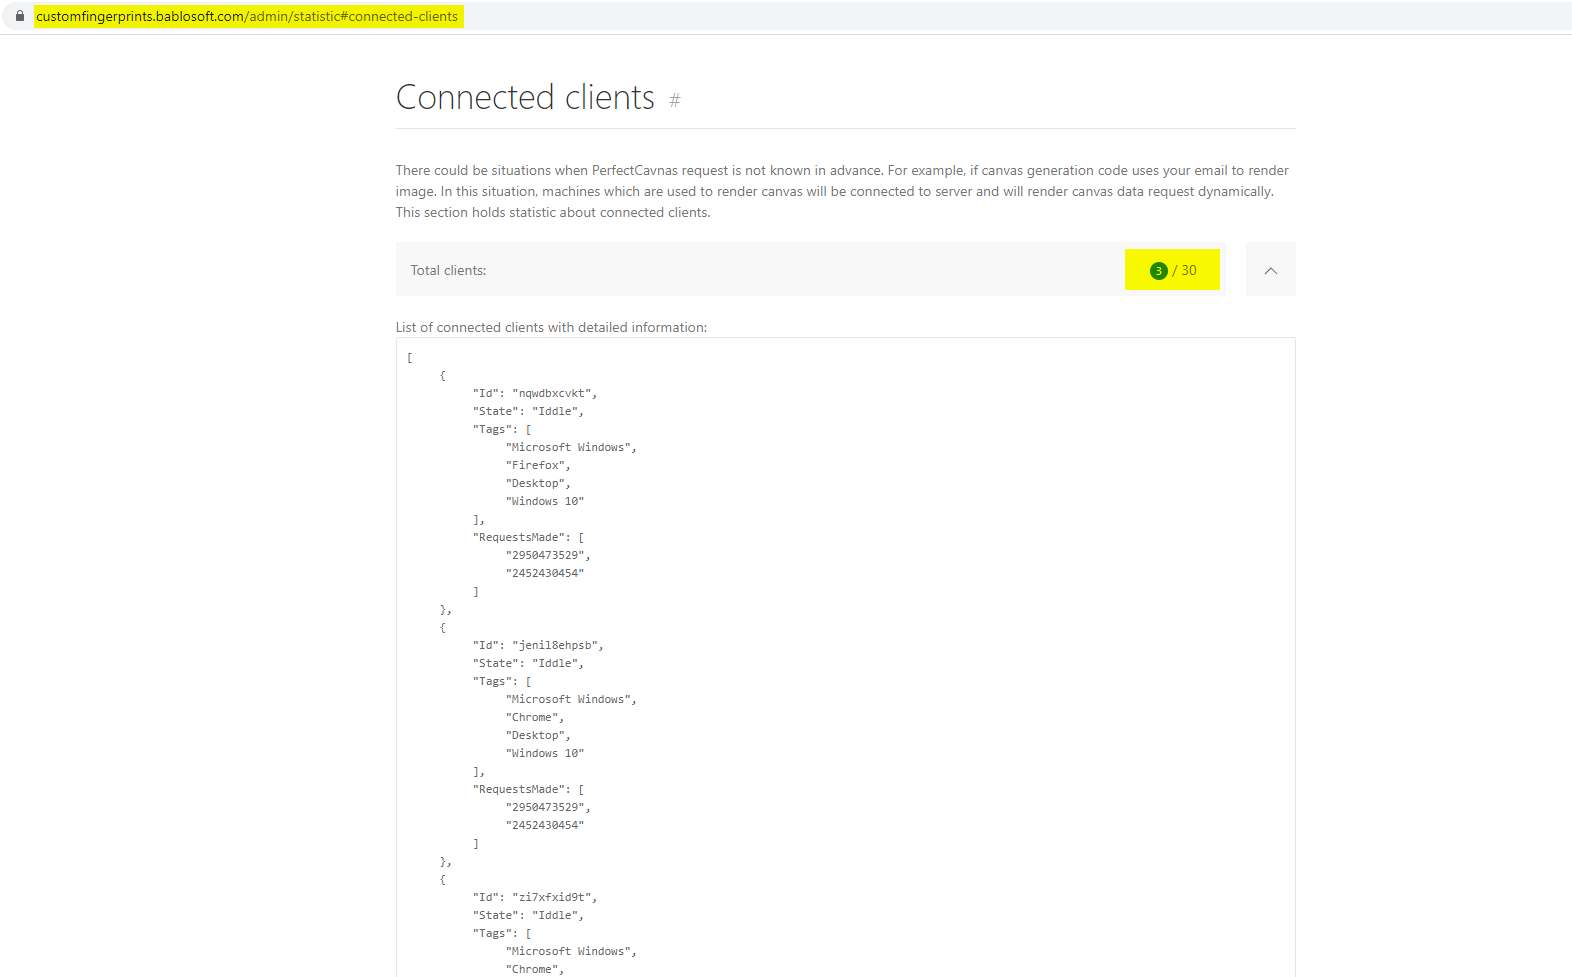Click the green 3 clients count badge

click(1158, 271)
